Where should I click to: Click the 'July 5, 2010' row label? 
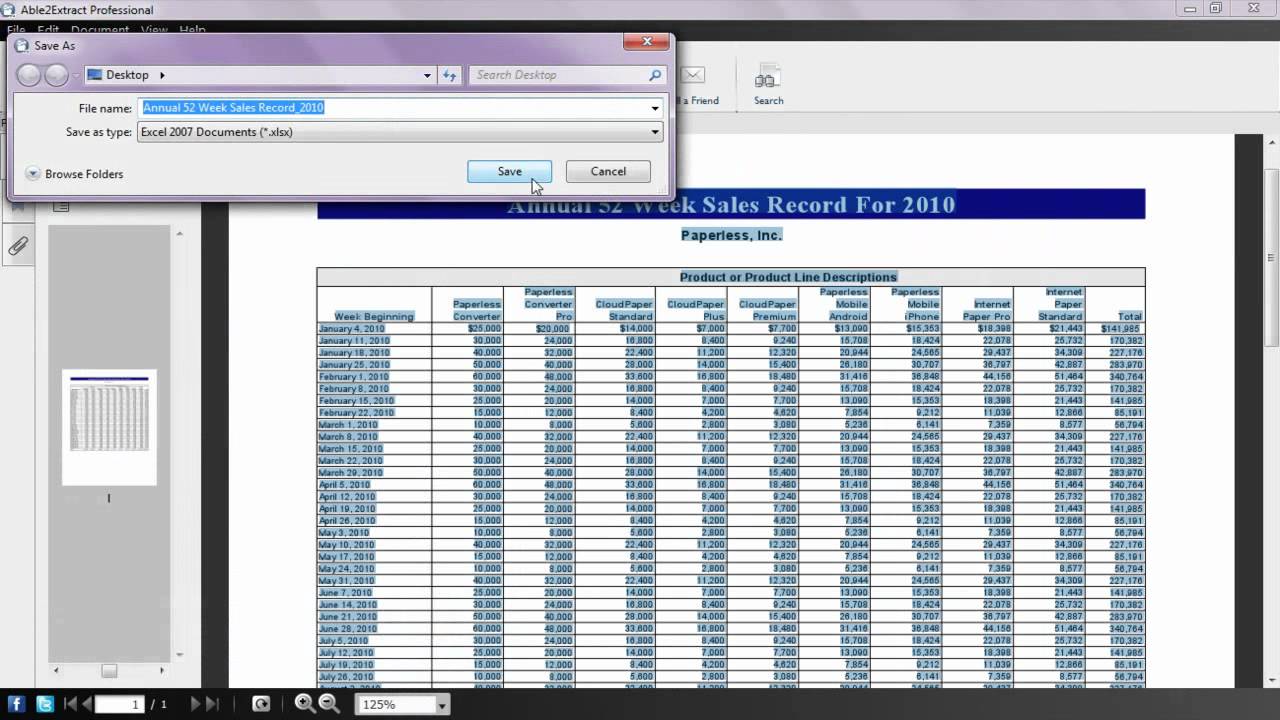(x=344, y=640)
